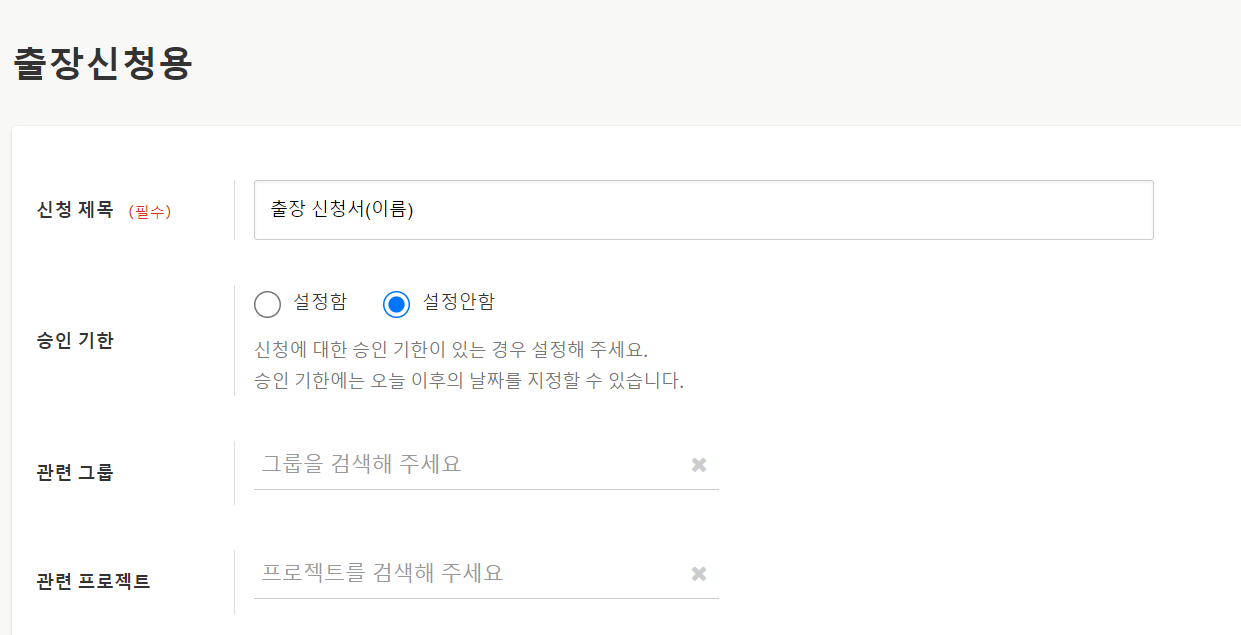Click the 출장 신청서(이름) text in the title box

coord(342,210)
